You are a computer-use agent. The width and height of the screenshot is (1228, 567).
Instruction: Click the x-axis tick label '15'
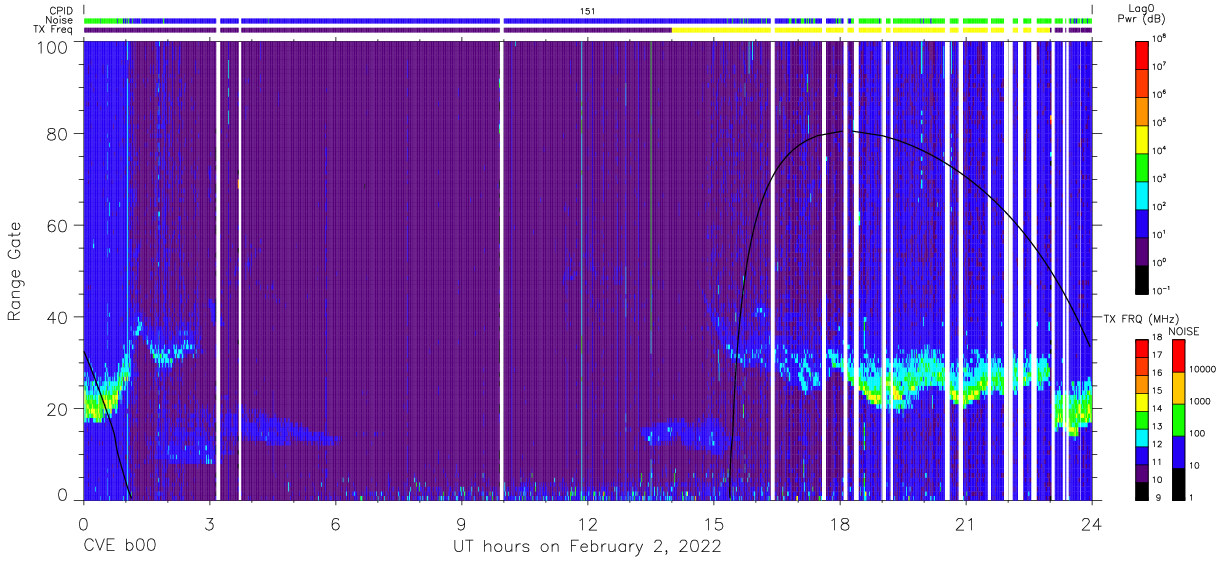(x=714, y=523)
